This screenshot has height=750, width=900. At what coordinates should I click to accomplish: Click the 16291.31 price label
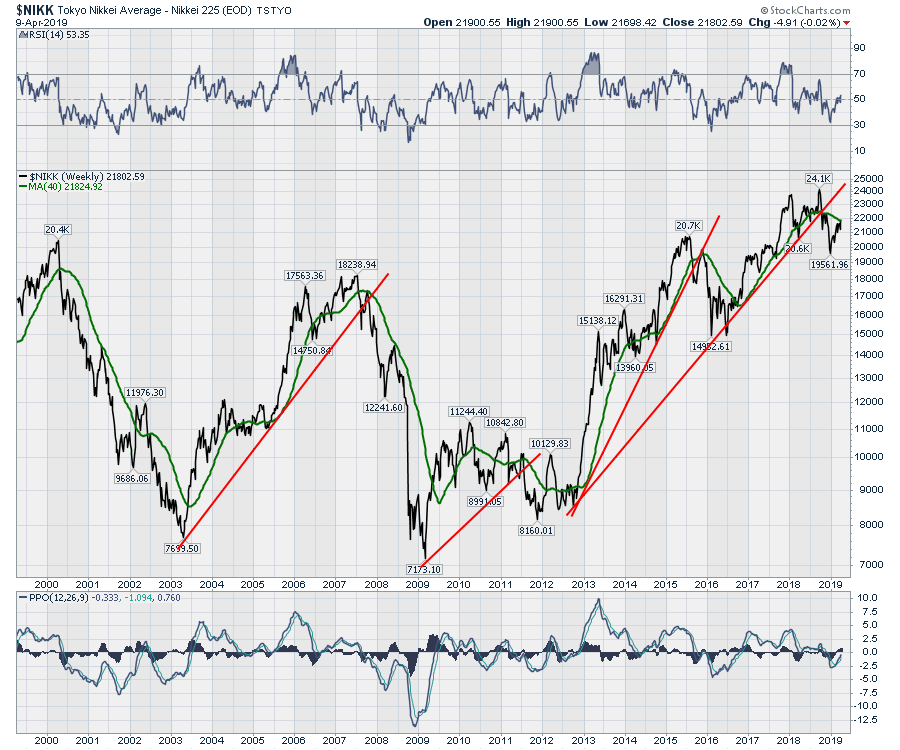[x=624, y=299]
